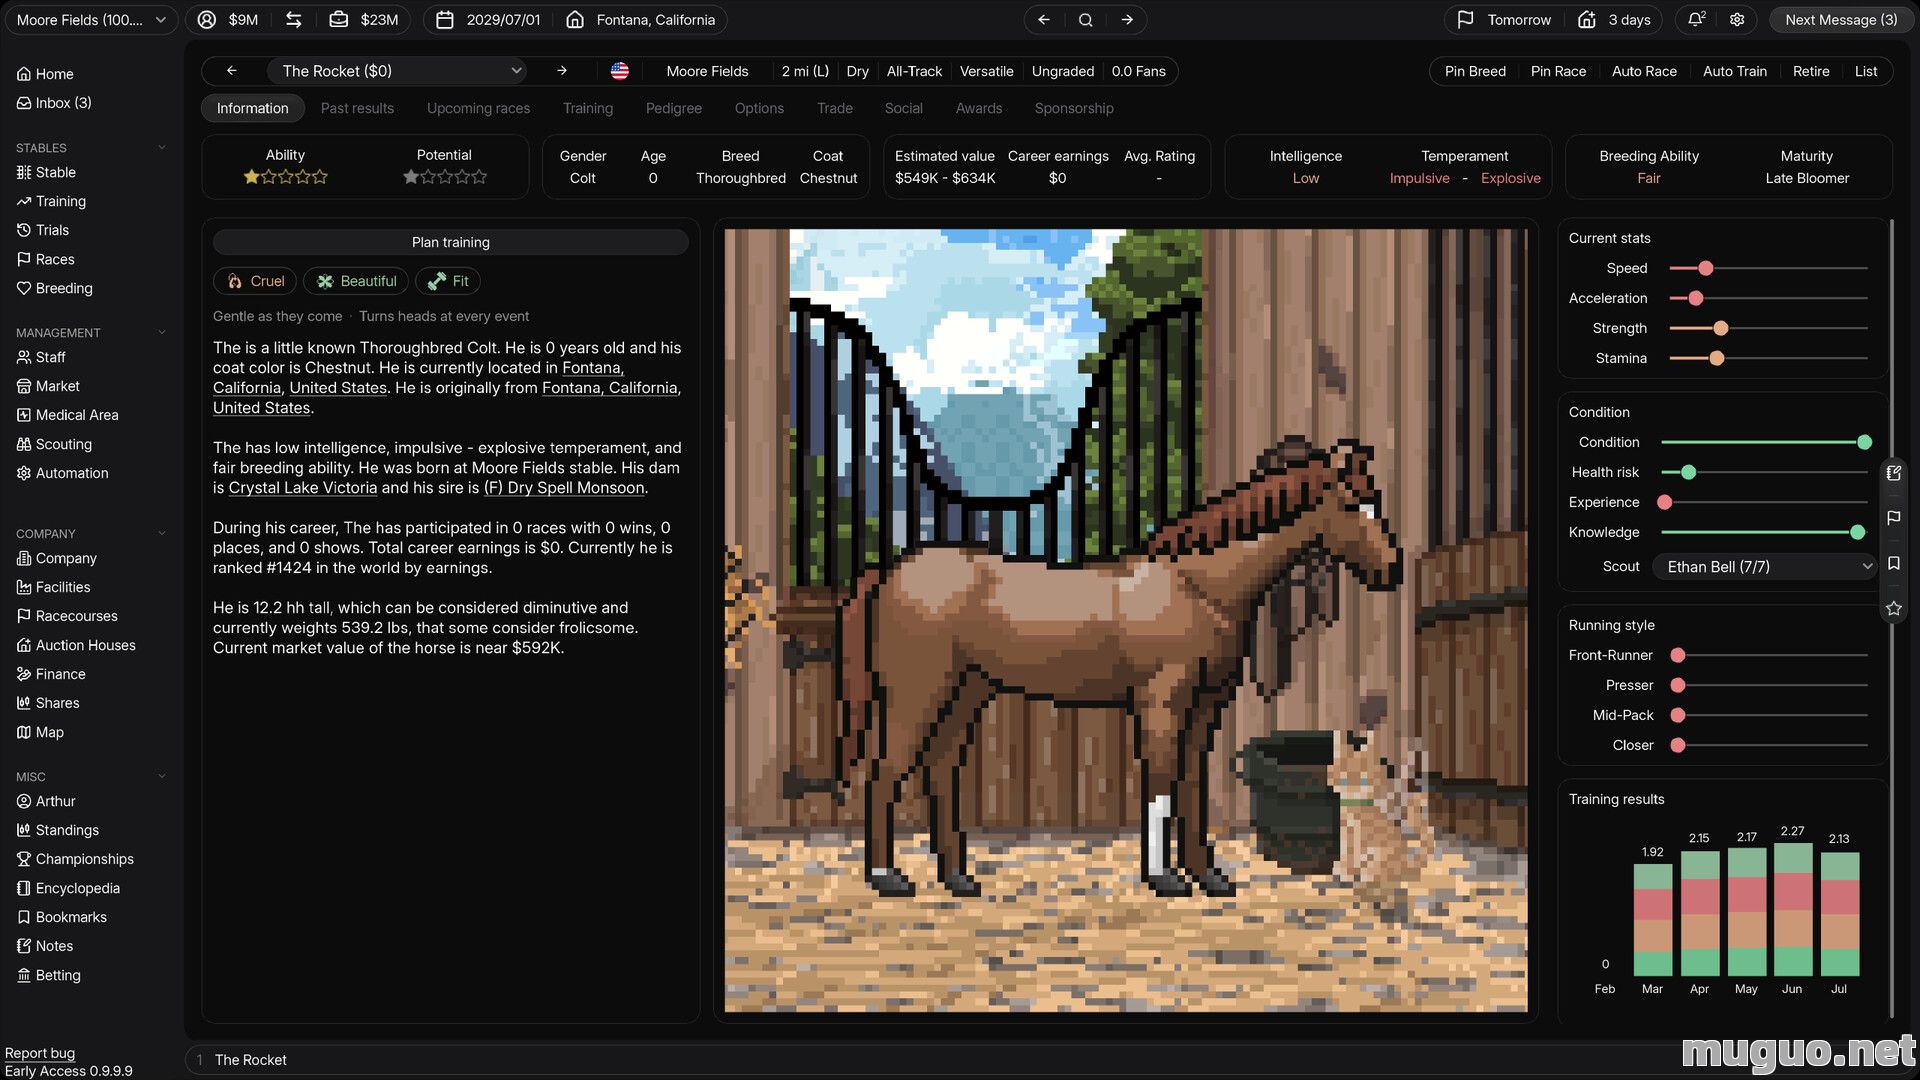Go to previous horse with left arrow

(231, 71)
